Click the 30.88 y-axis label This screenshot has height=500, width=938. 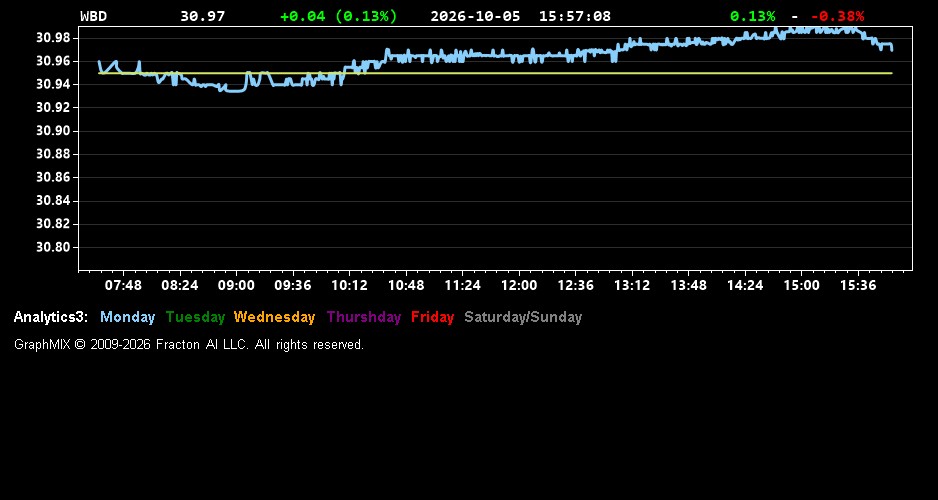click(53, 154)
